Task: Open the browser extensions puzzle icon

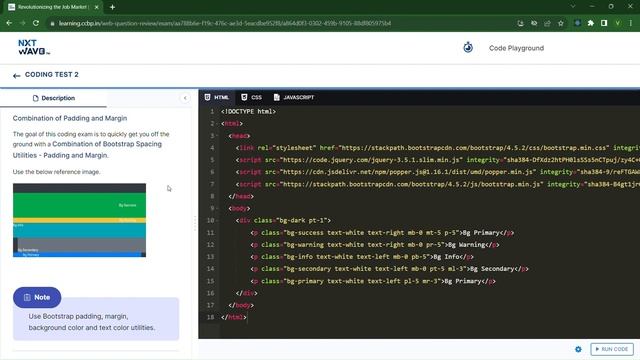Action: pyautogui.click(x=591, y=23)
